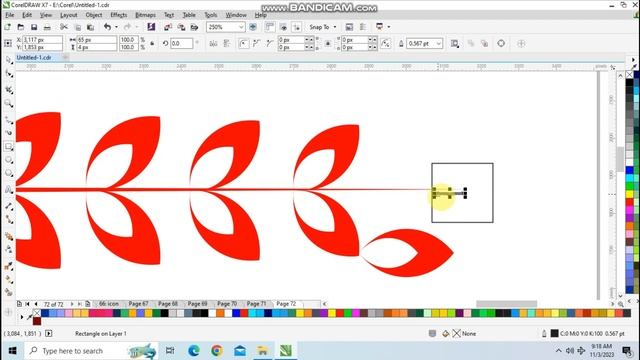Select the Pick tool in toolbox
Viewport: 640px width, 360px height.
click(x=9, y=60)
